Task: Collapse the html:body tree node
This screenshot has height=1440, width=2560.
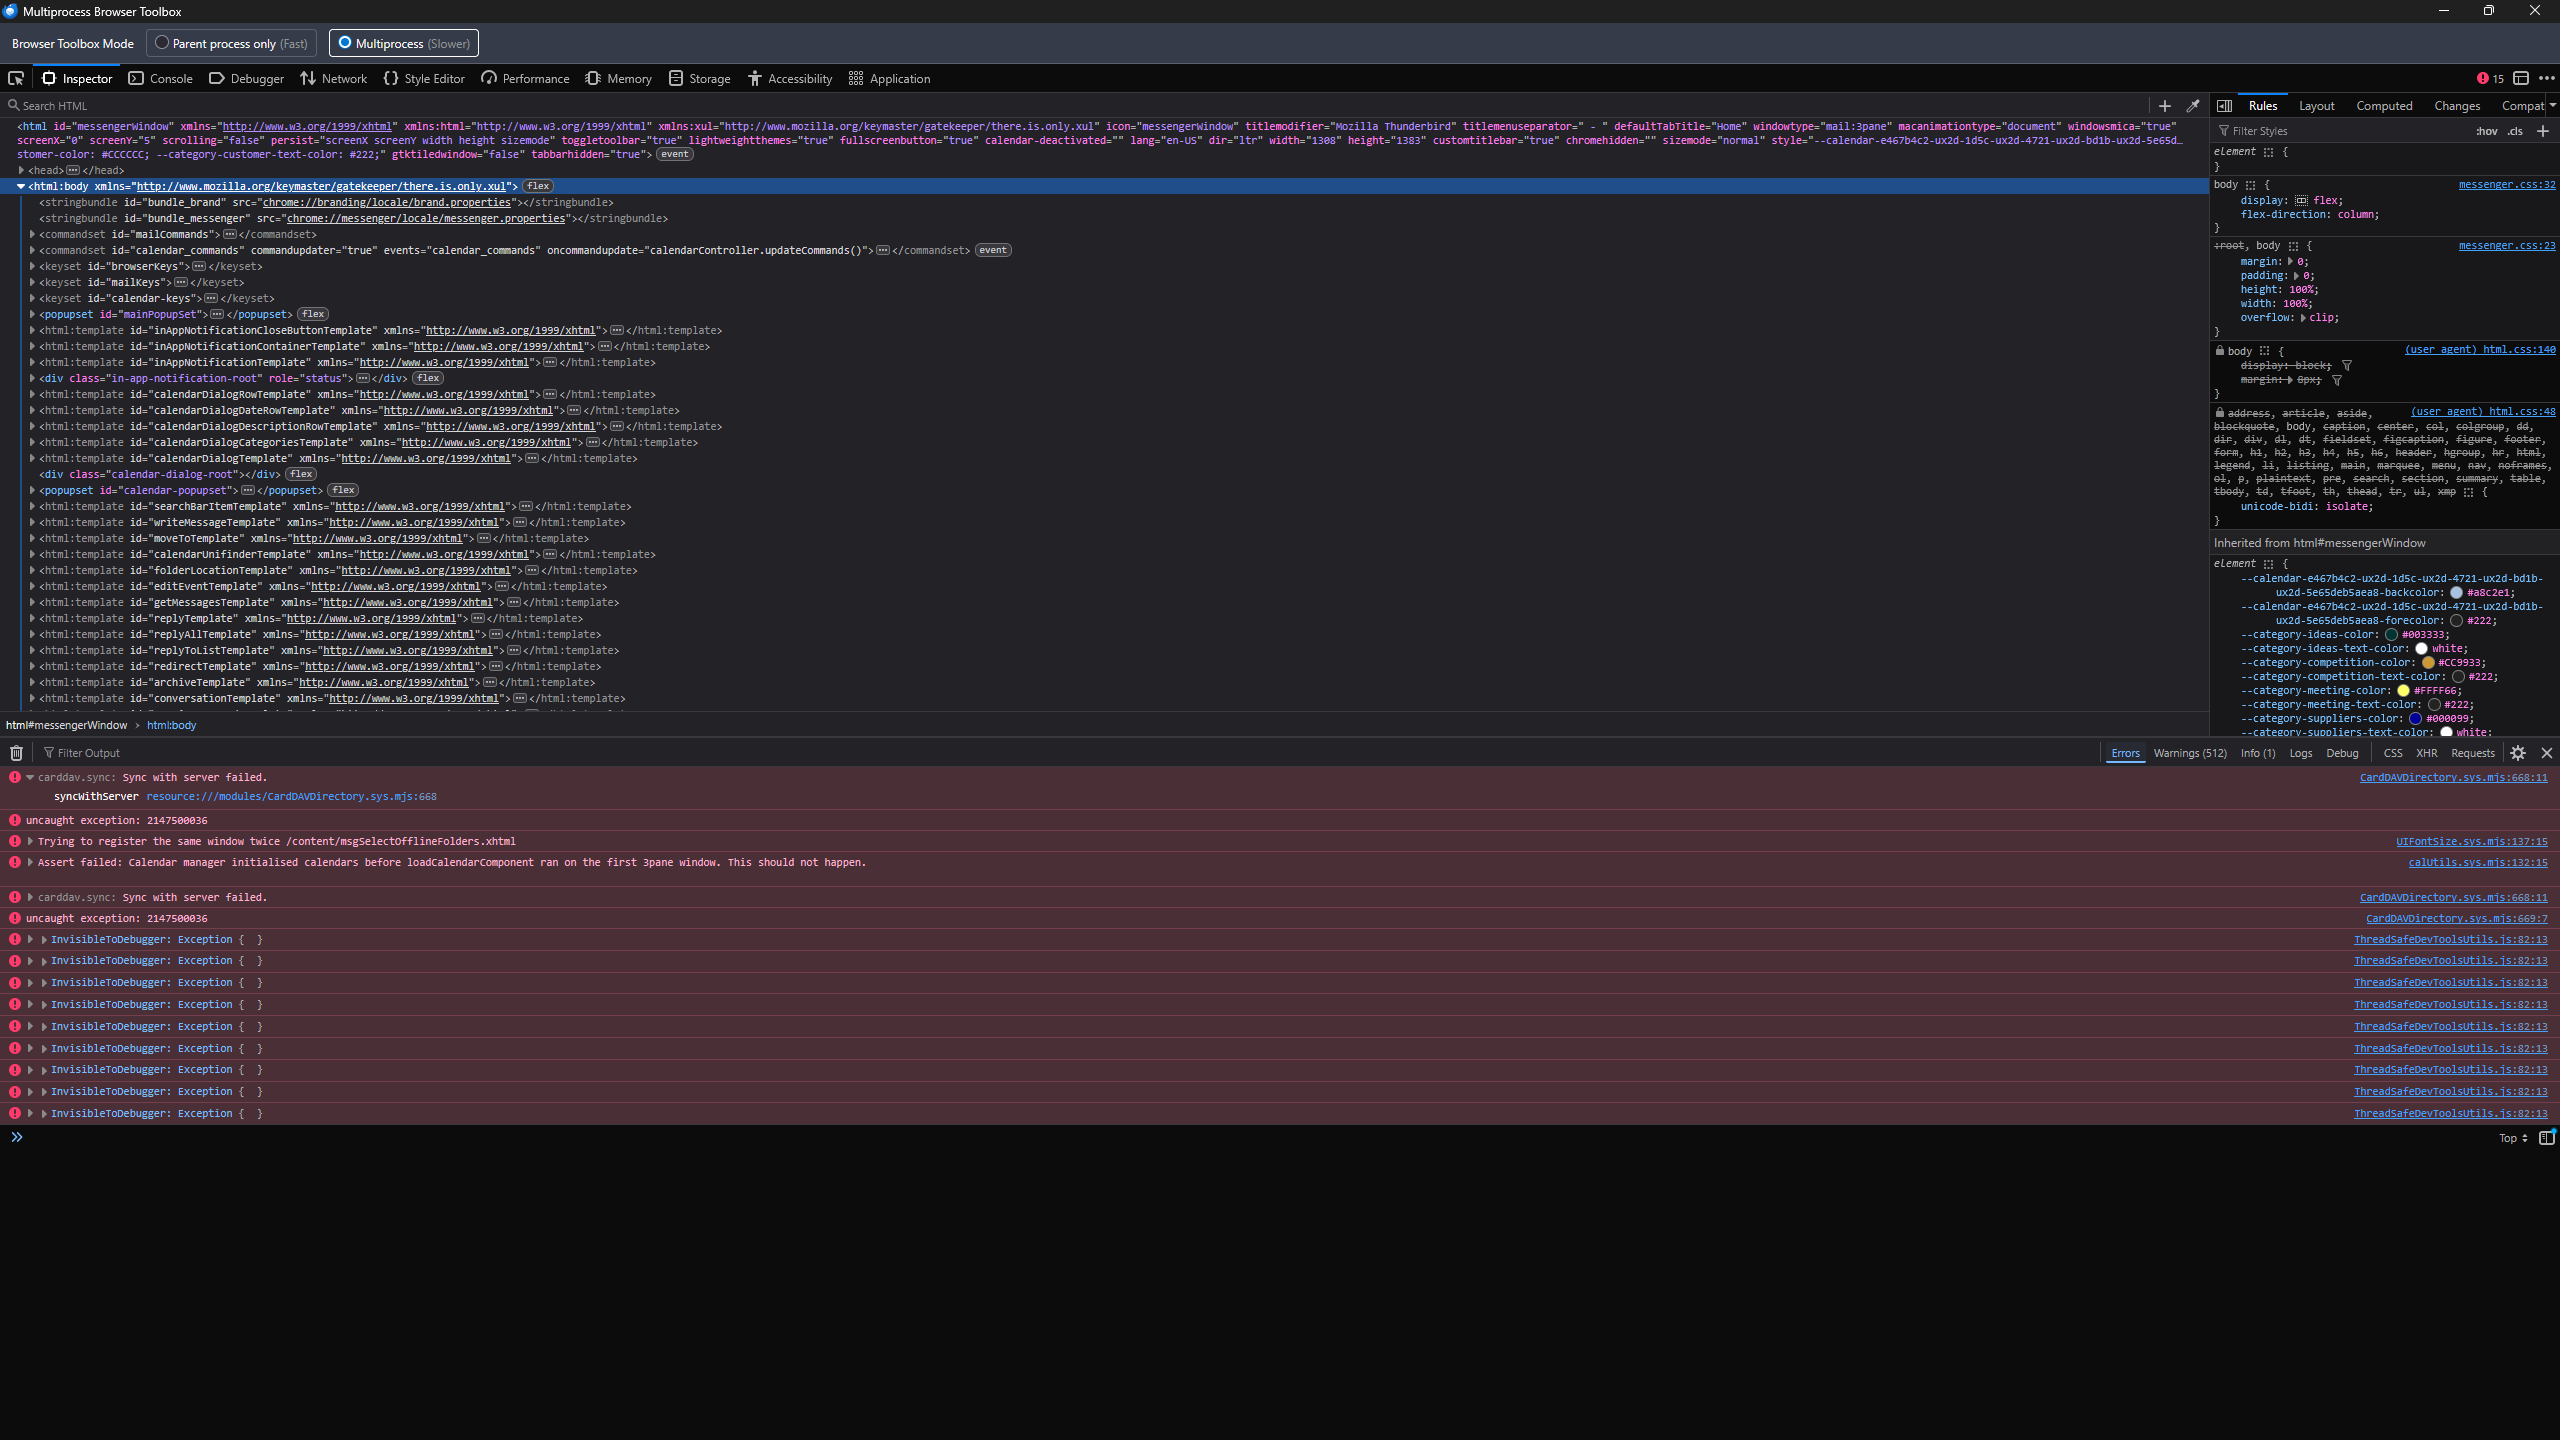Action: [x=21, y=186]
